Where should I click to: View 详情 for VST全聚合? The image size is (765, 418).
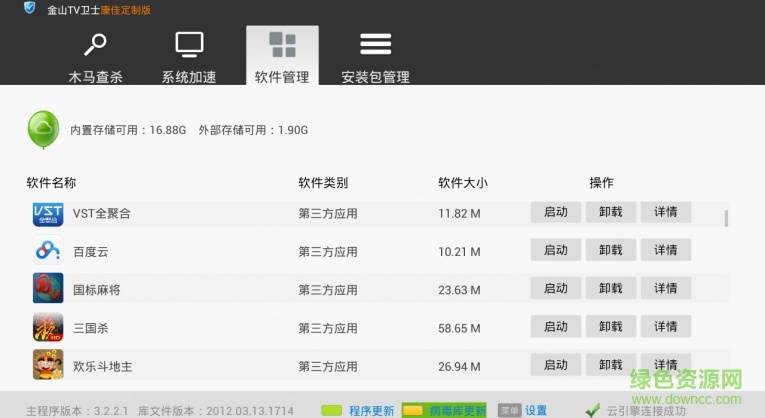[x=666, y=212]
